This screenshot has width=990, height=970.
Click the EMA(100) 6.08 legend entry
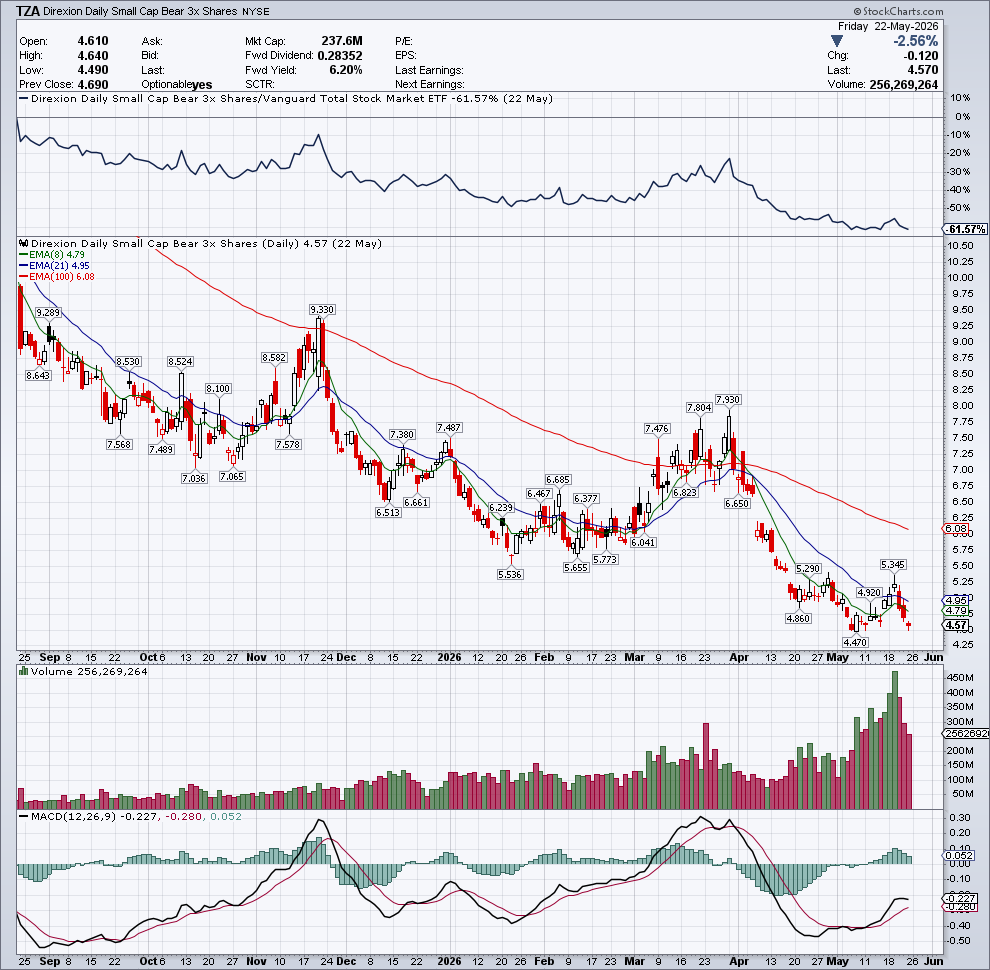tap(57, 276)
